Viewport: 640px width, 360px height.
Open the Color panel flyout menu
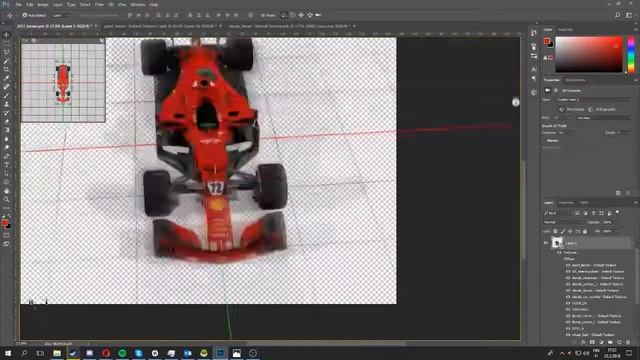pyautogui.click(x=636, y=30)
